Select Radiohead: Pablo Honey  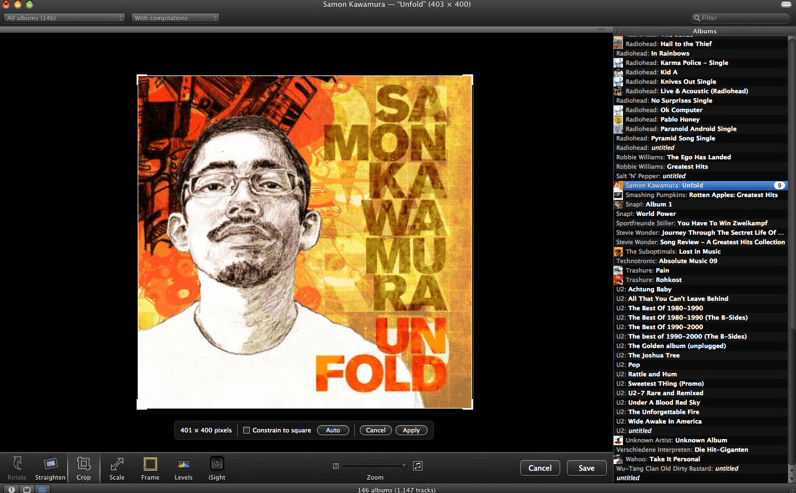[701, 119]
